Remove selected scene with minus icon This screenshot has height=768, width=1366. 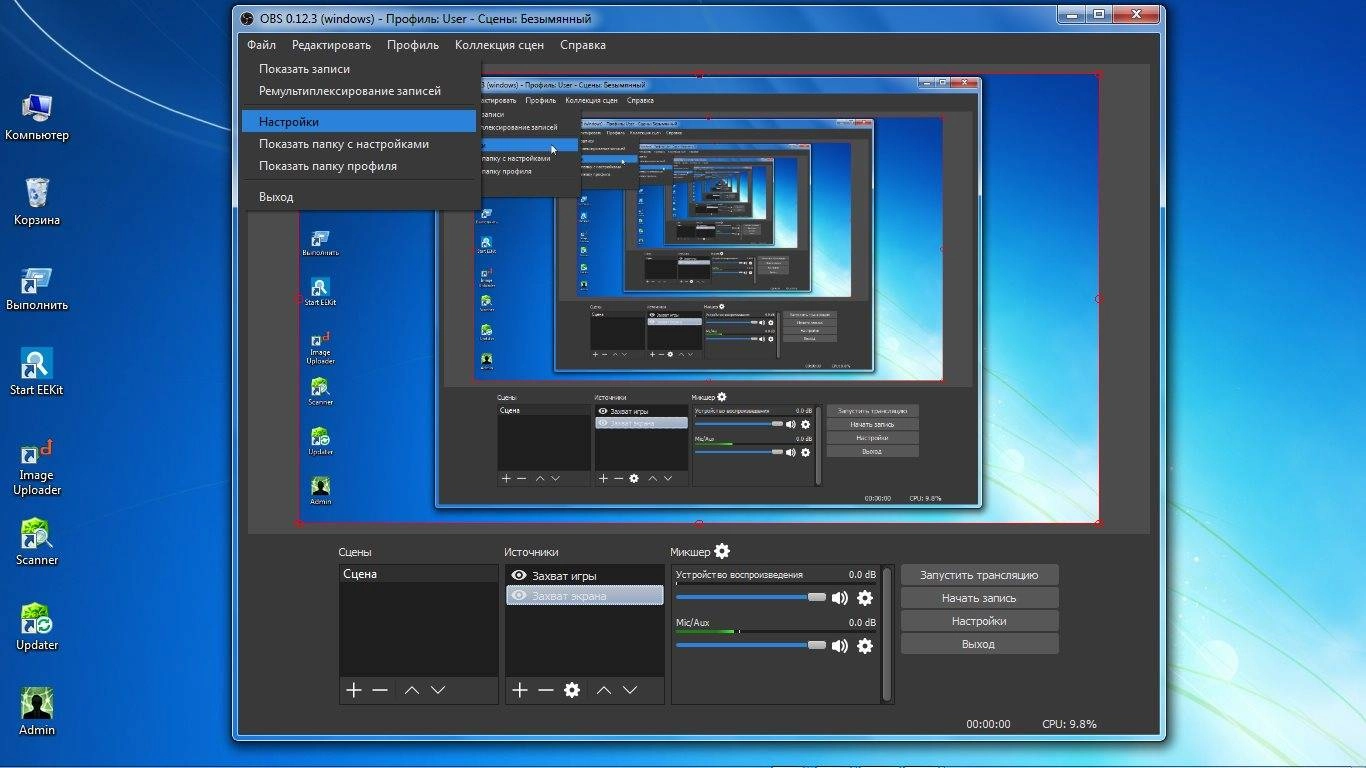(380, 690)
